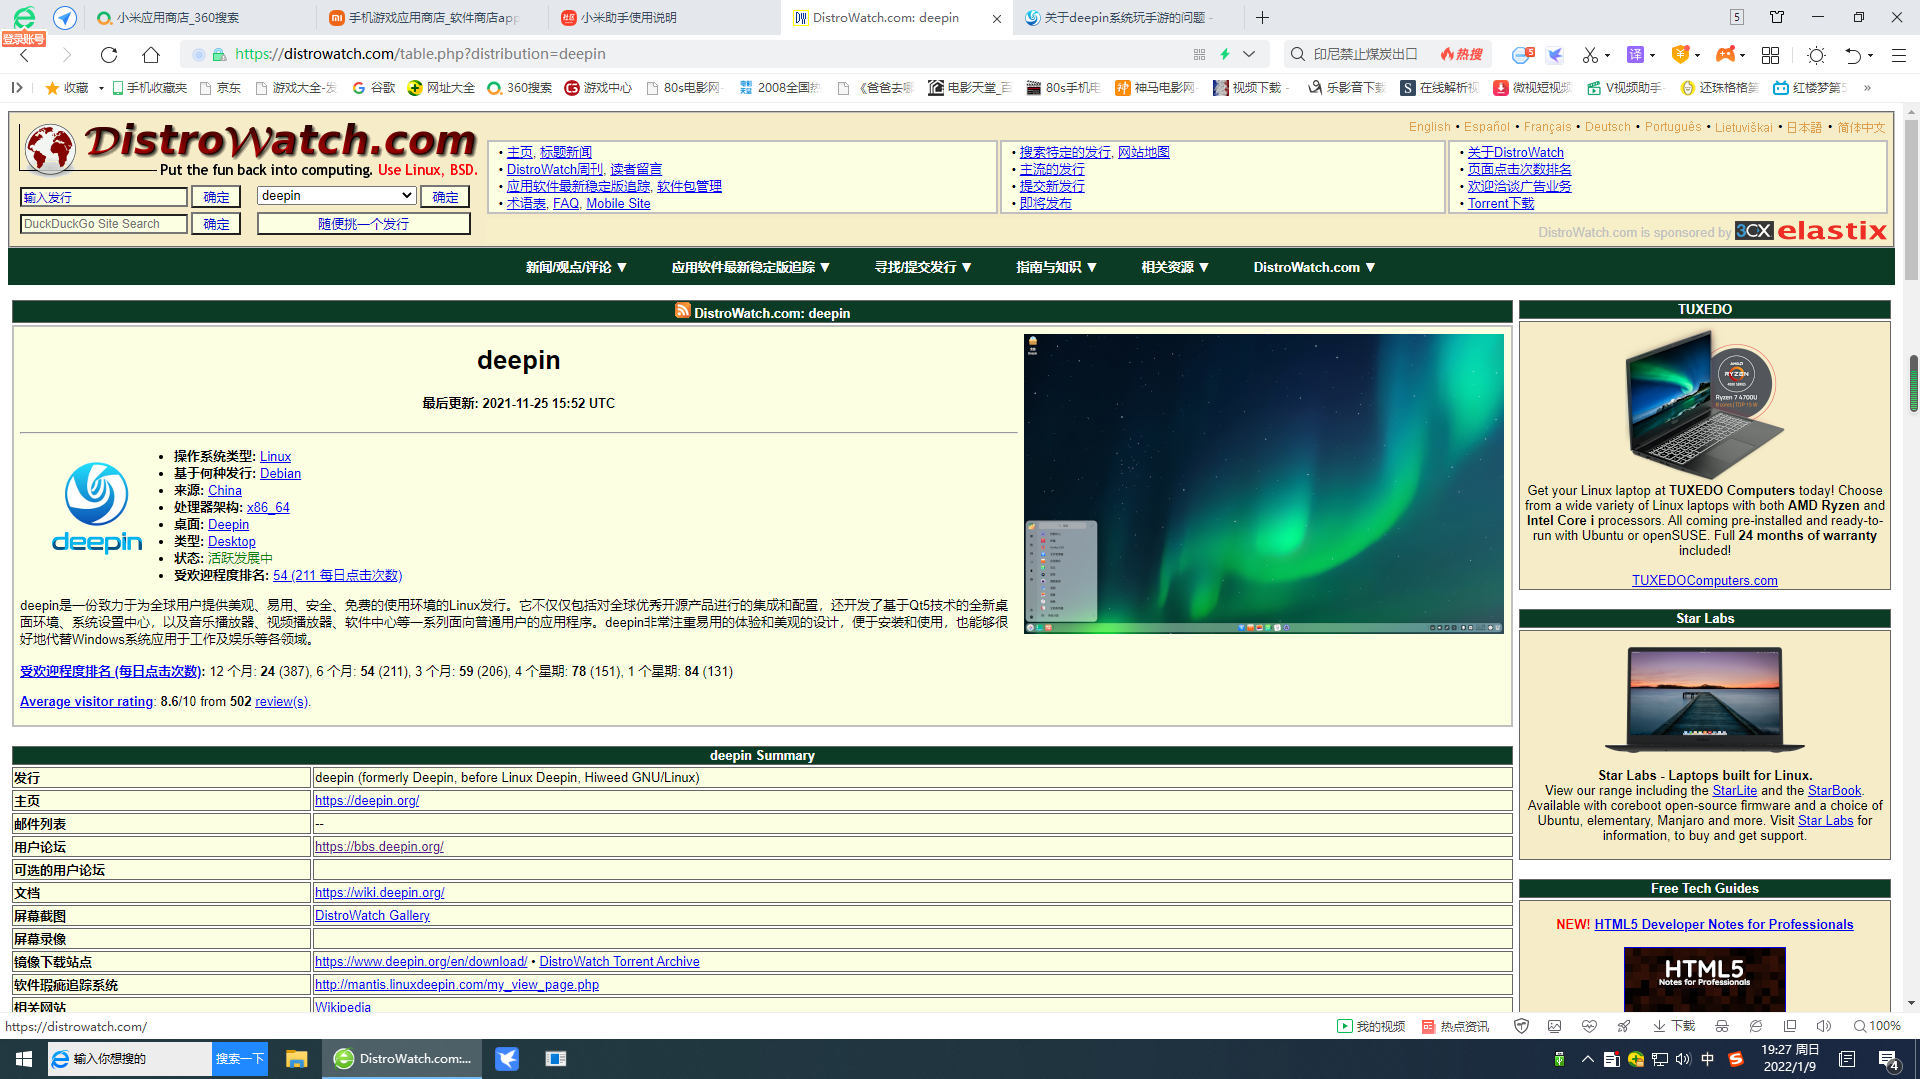Click the page zoom 100% control
1920x1079 pixels.
1877,1026
